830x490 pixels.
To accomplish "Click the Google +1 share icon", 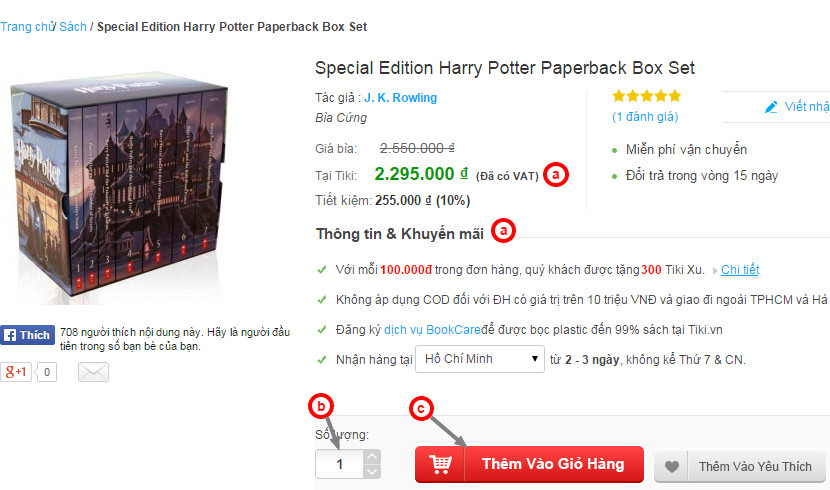I will (17, 372).
